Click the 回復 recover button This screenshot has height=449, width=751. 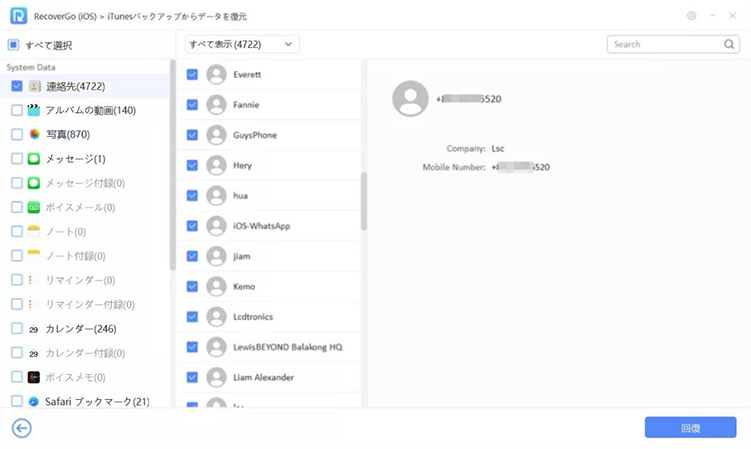[x=690, y=427]
